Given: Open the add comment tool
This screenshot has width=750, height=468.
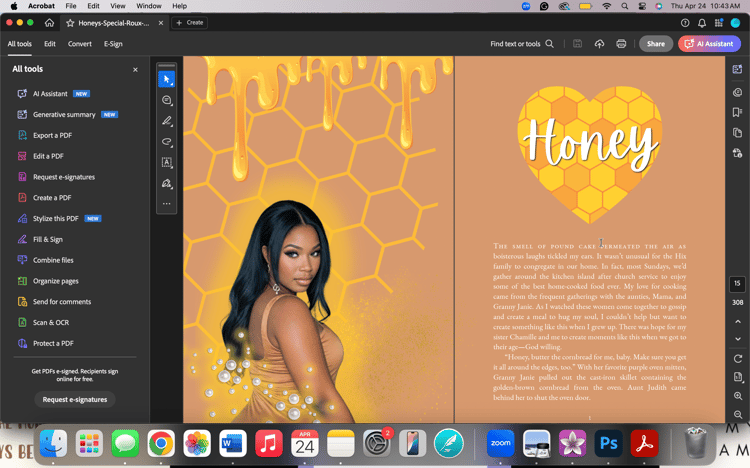Looking at the screenshot, I should [166, 100].
